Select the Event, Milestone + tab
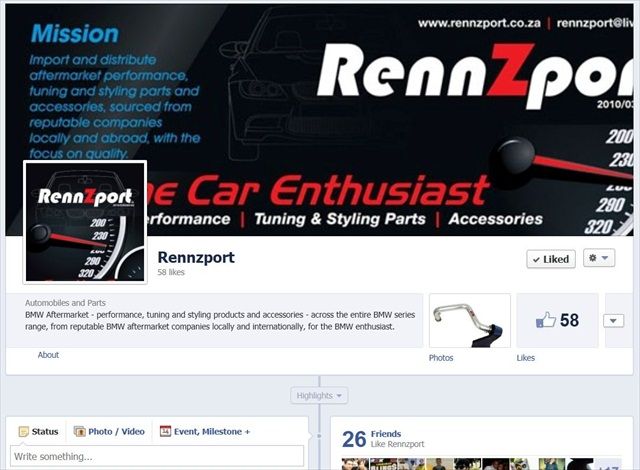This screenshot has width=640, height=470. [205, 431]
